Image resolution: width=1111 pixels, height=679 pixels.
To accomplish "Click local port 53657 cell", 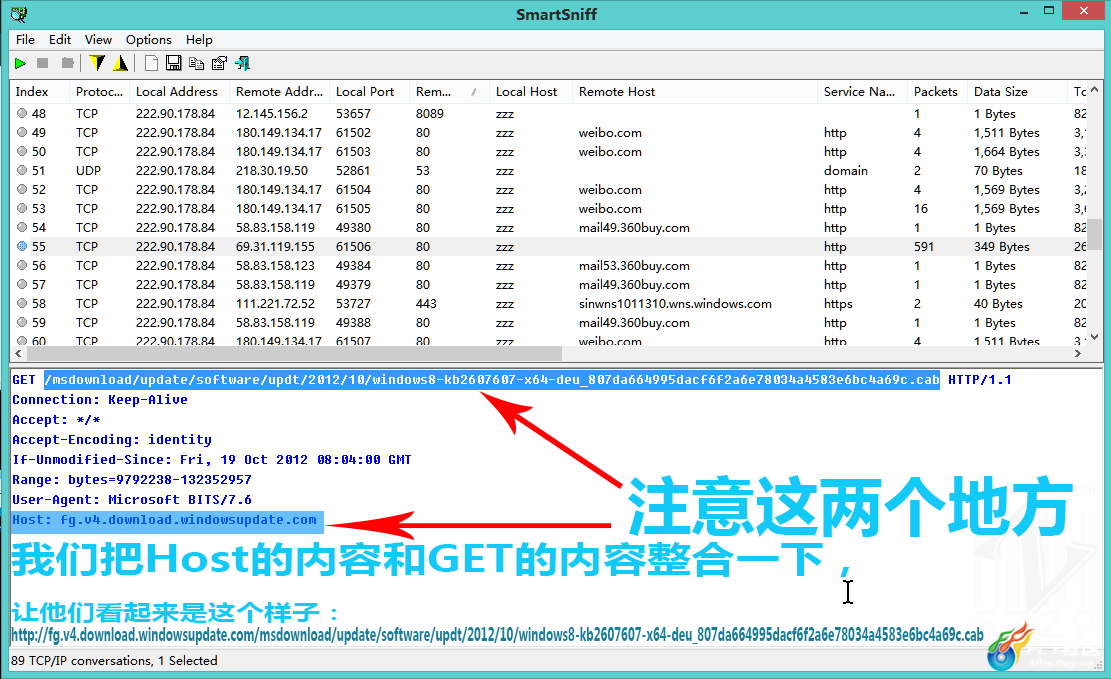I will click(354, 113).
